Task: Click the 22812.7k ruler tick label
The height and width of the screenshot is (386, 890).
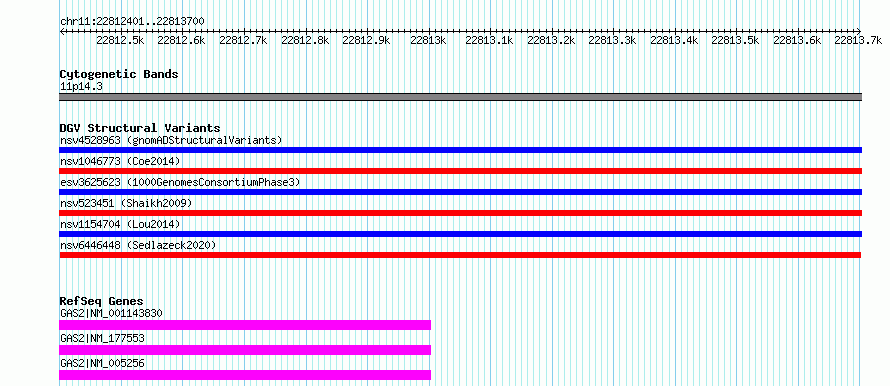Action: 243,40
